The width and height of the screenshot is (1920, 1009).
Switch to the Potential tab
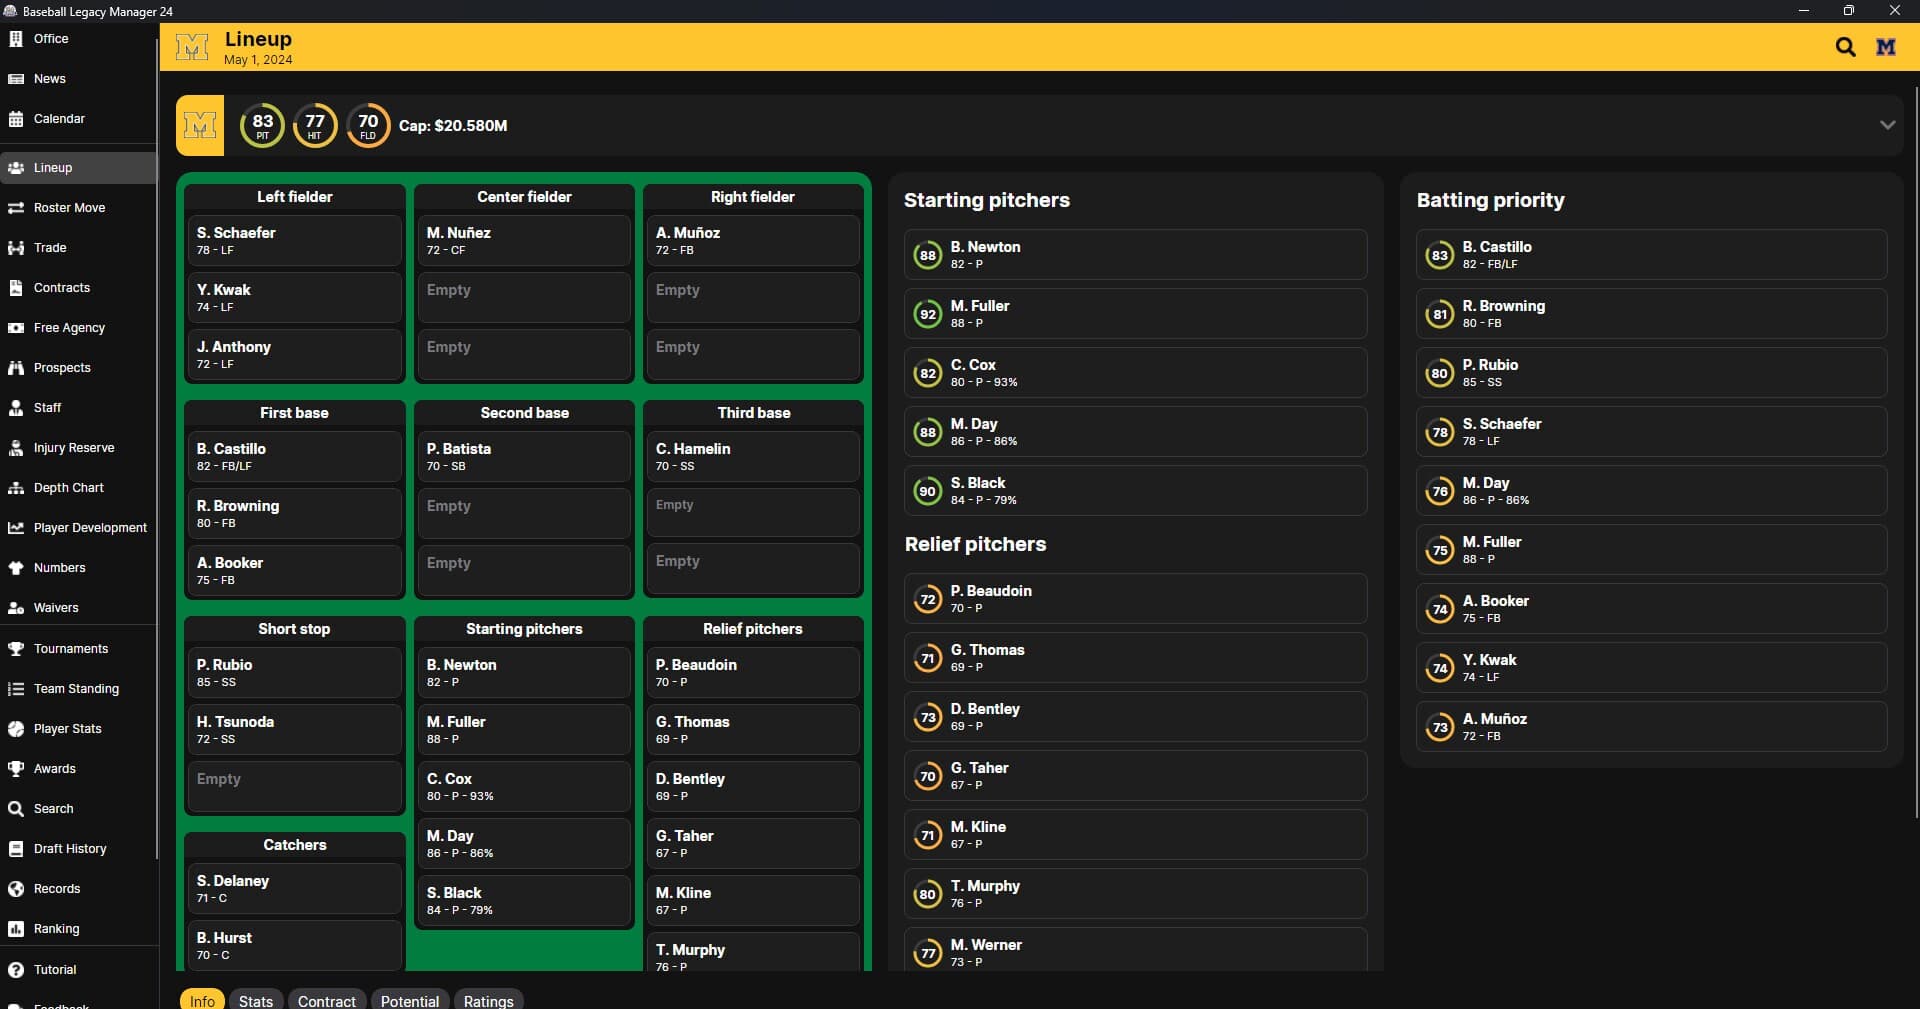coord(410,1000)
